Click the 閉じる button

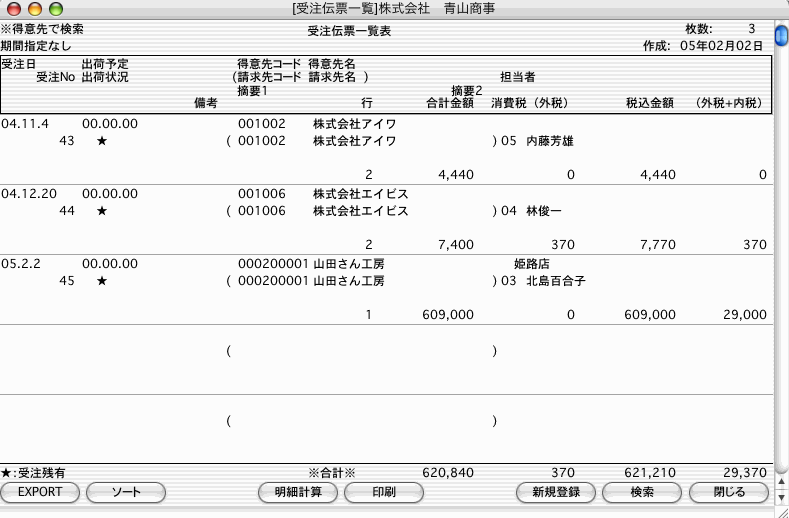tap(729, 492)
